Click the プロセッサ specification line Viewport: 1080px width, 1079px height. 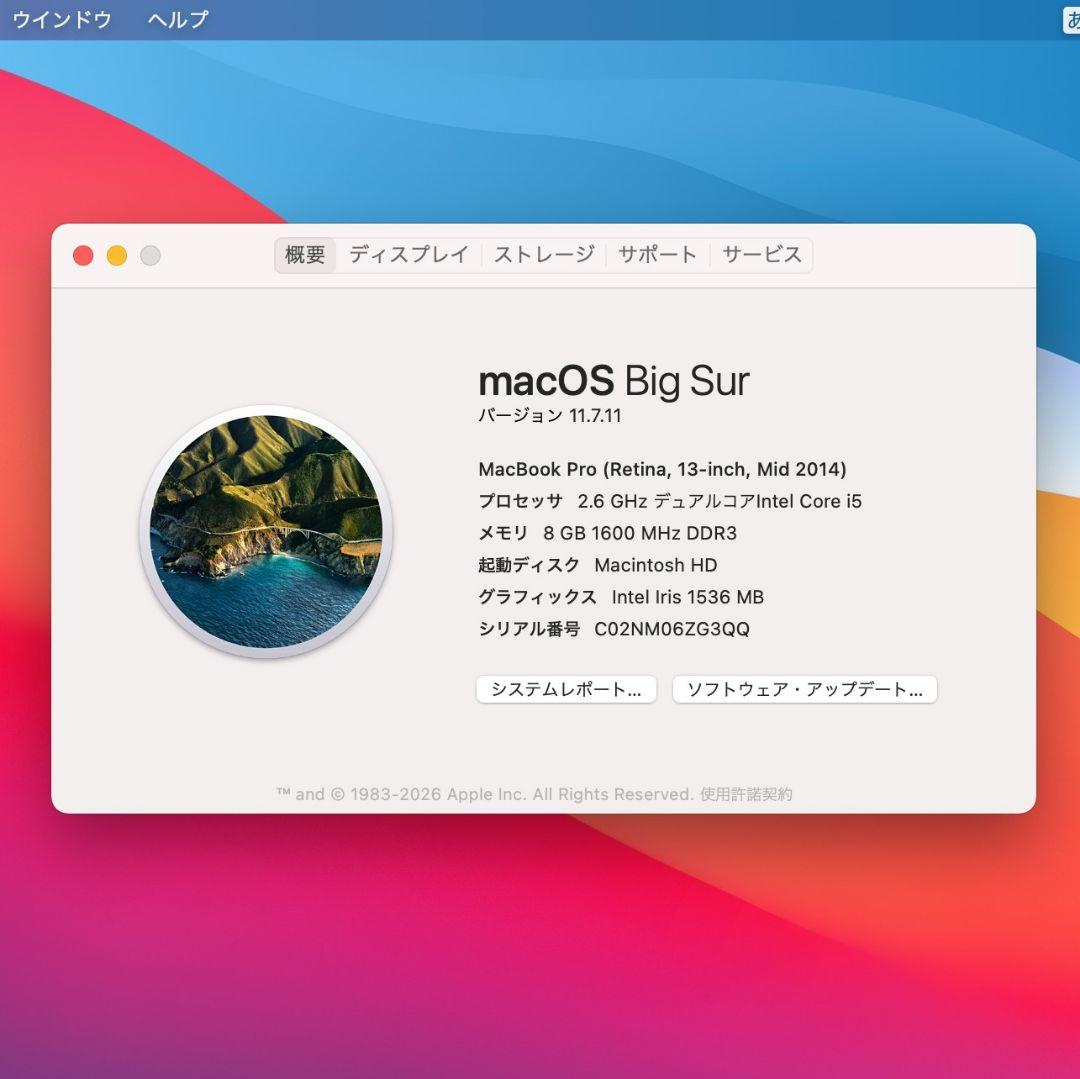point(670,501)
